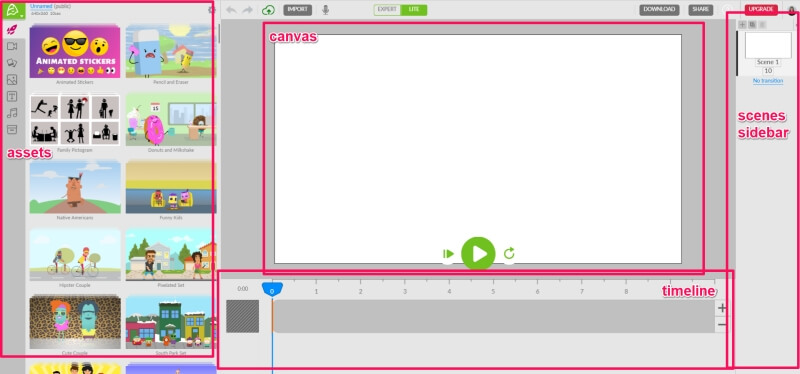Open the animated sets rocket tab
Image resolution: width=800 pixels, height=374 pixels.
click(x=12, y=30)
